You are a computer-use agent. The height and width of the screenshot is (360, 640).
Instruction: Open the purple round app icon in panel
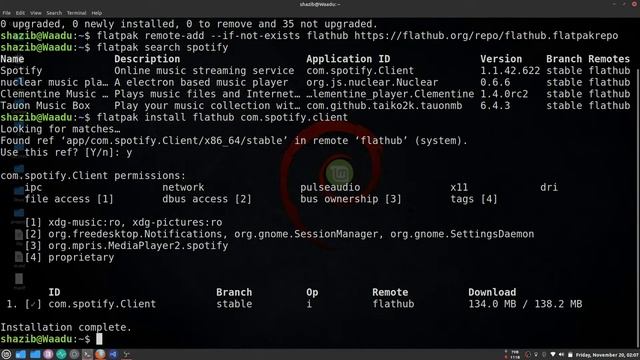coord(48,354)
